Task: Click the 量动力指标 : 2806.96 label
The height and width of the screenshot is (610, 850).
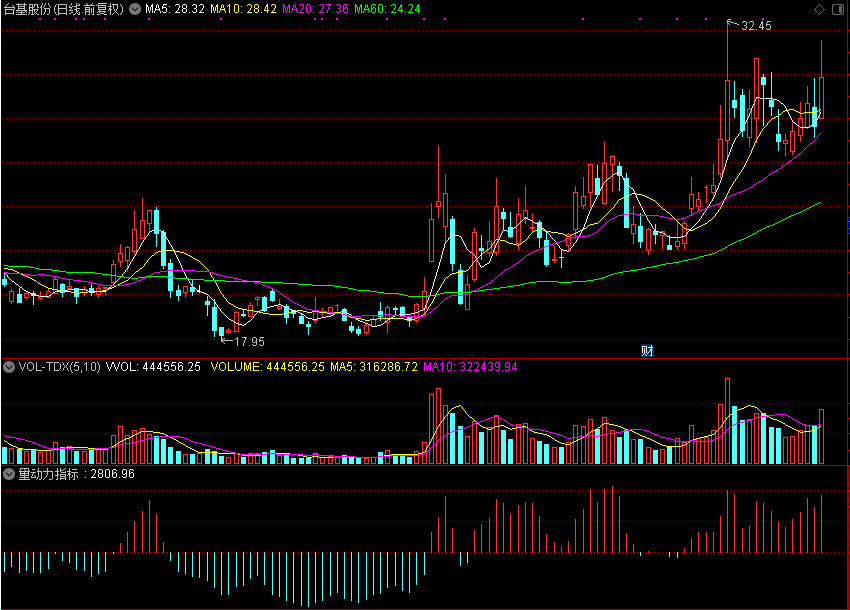Action: click(x=76, y=474)
